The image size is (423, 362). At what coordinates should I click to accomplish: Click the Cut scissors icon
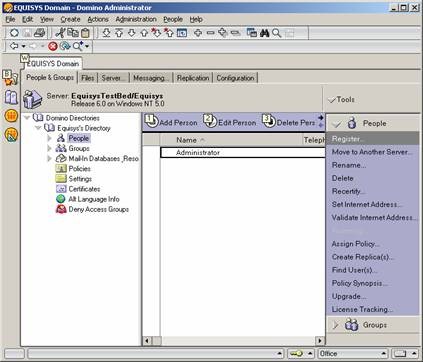[60, 33]
